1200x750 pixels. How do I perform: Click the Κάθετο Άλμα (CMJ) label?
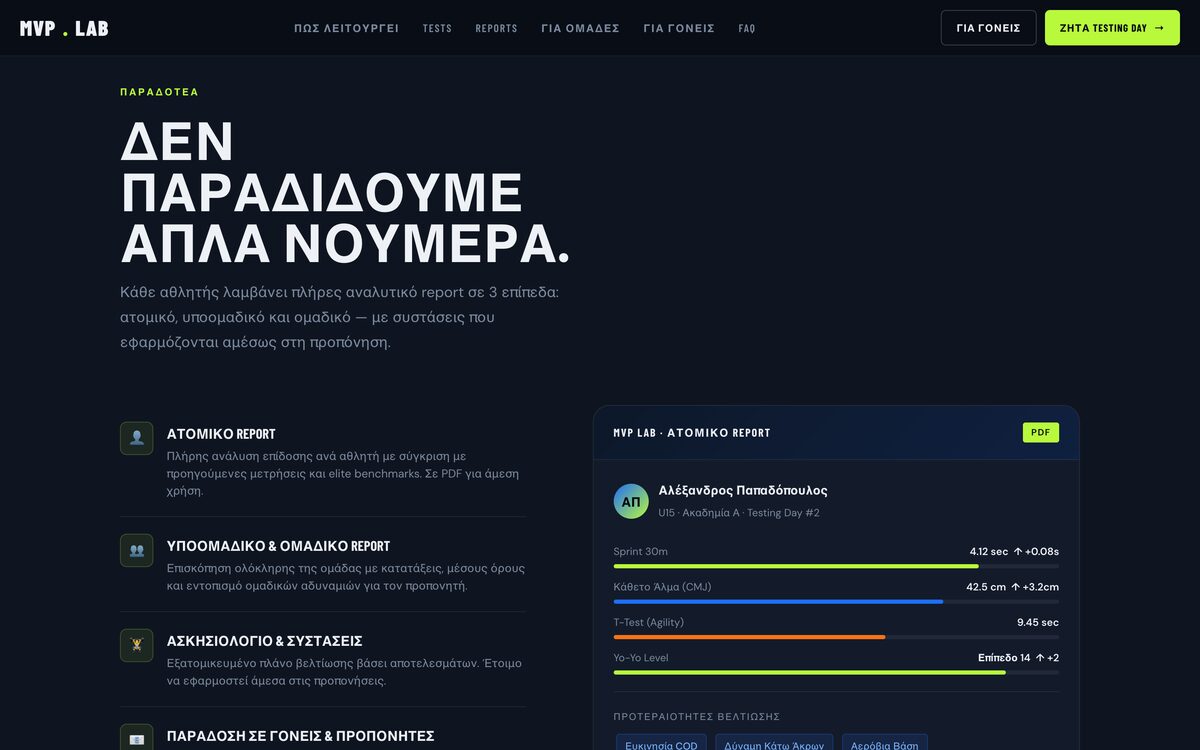(x=663, y=587)
